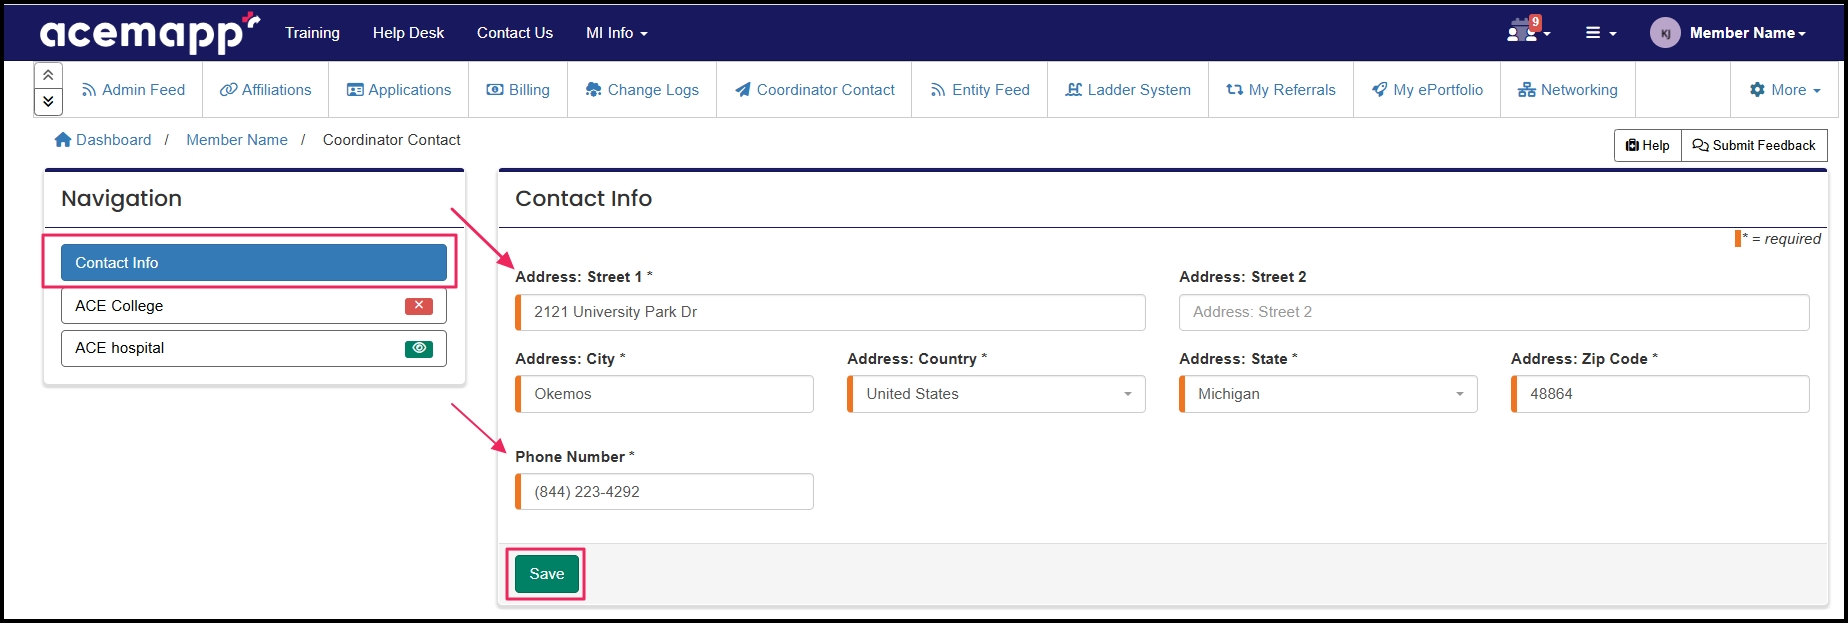This screenshot has width=1848, height=623.
Task: Click the Billing money icon
Action: coord(495,90)
